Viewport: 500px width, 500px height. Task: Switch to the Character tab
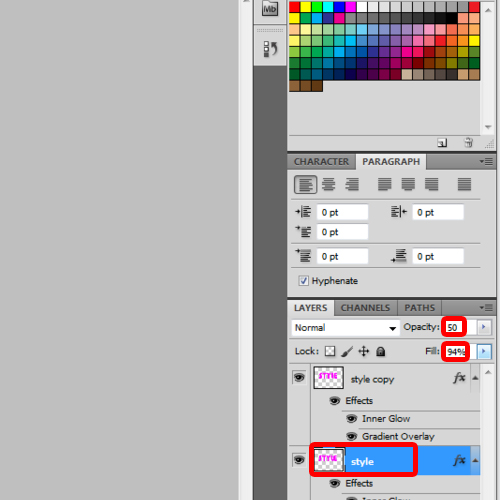[x=321, y=162]
